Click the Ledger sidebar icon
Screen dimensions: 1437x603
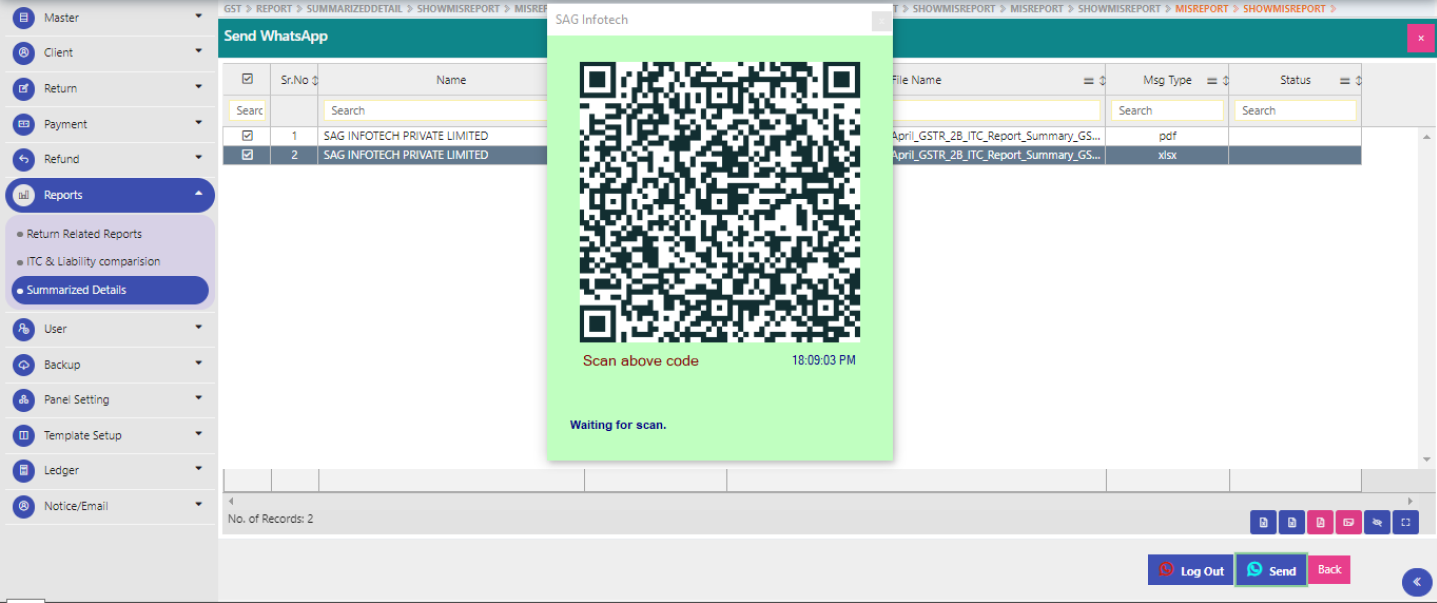coord(24,470)
